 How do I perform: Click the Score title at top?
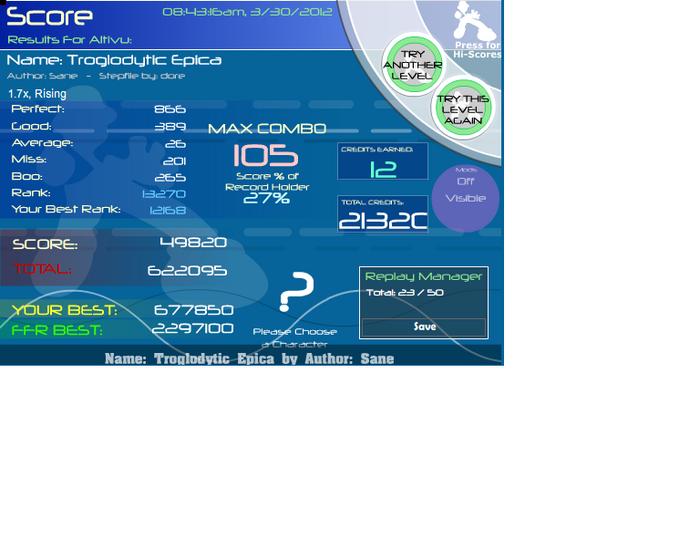(49, 17)
